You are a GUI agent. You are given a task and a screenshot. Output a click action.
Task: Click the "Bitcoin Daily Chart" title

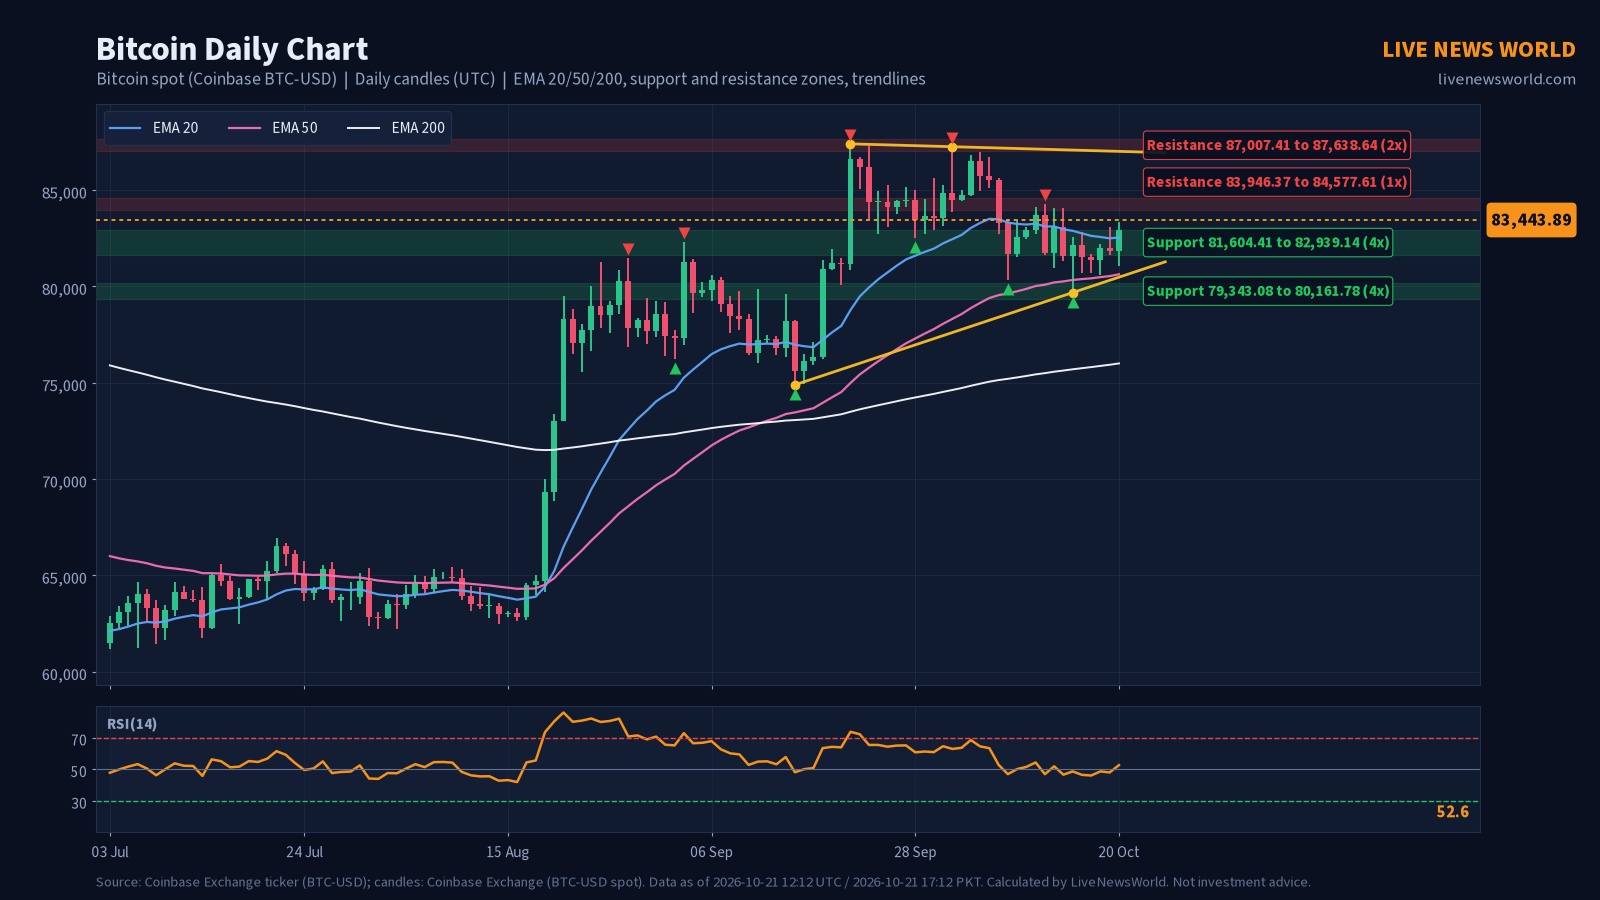click(x=232, y=49)
